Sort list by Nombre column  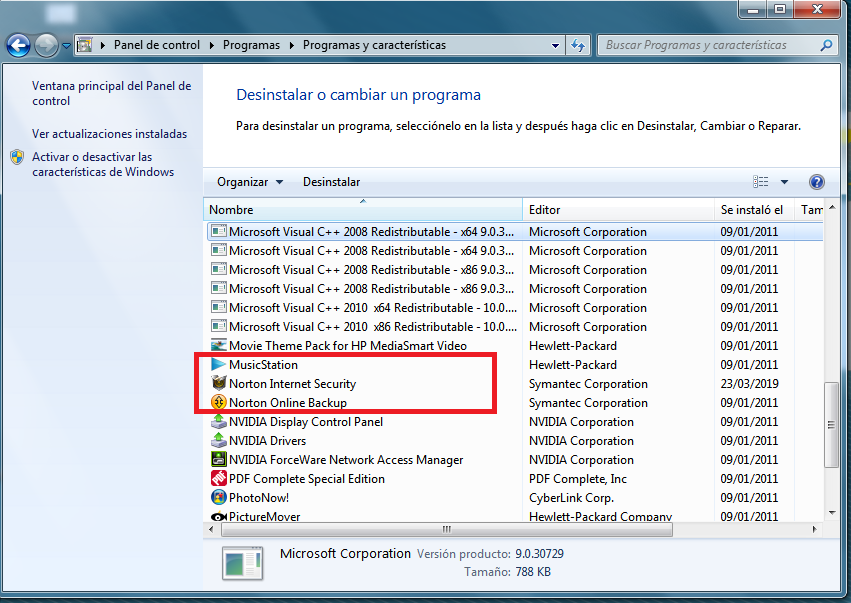coord(363,210)
